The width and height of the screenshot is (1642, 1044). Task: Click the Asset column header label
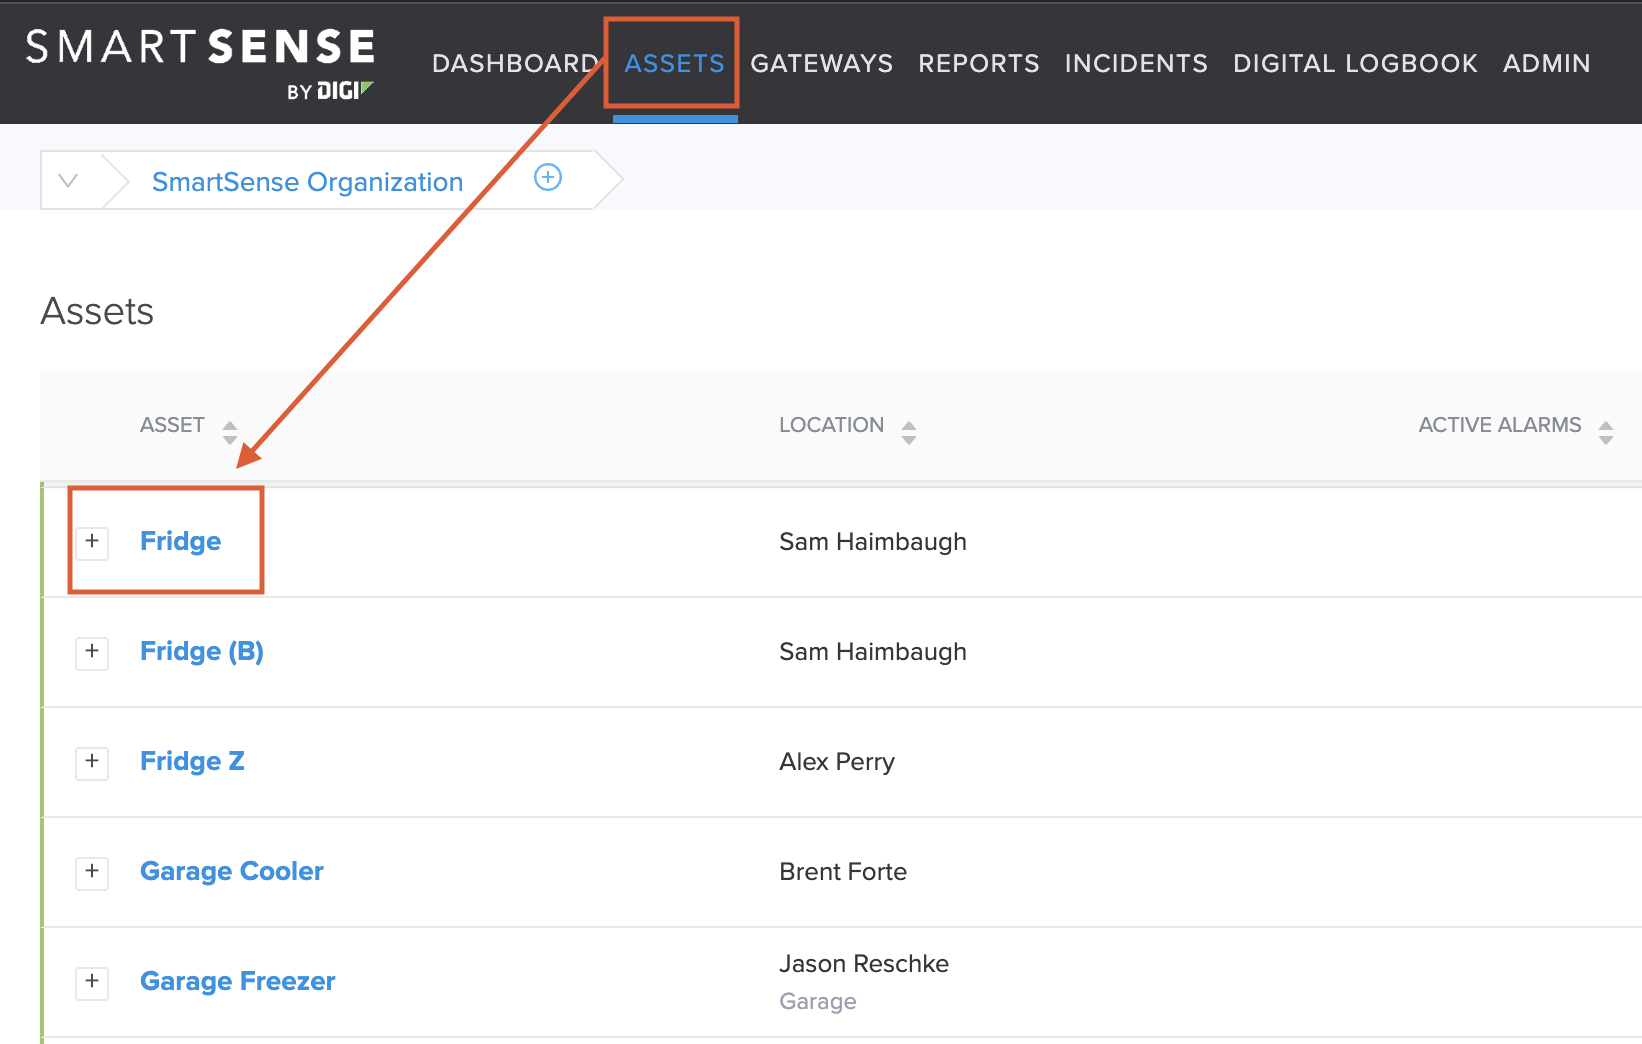click(x=172, y=425)
